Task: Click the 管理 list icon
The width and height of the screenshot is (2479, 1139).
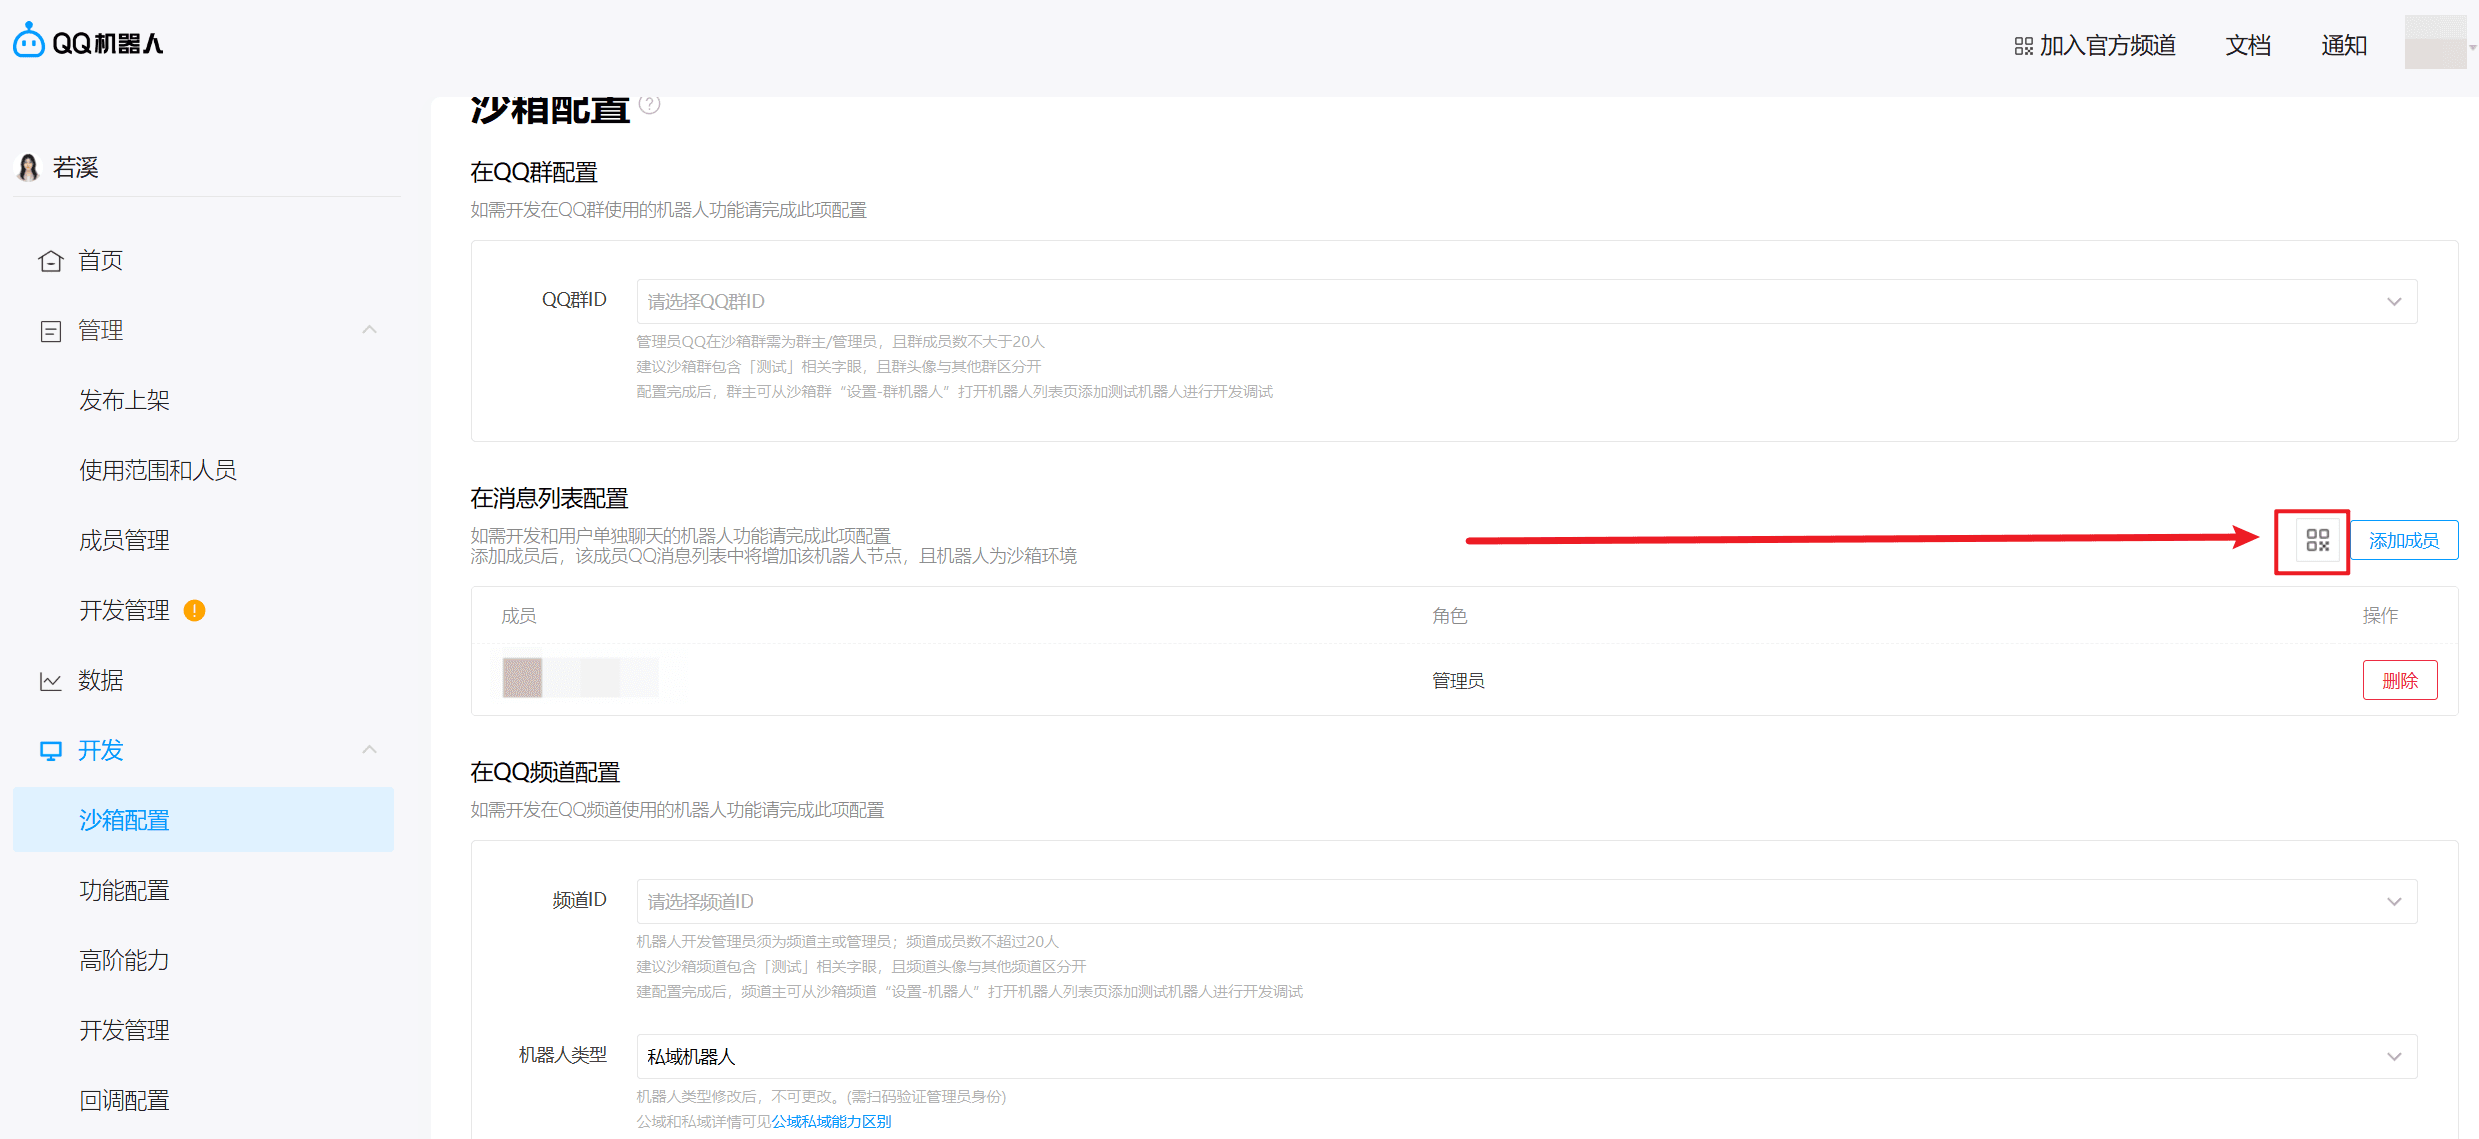Action: [51, 331]
